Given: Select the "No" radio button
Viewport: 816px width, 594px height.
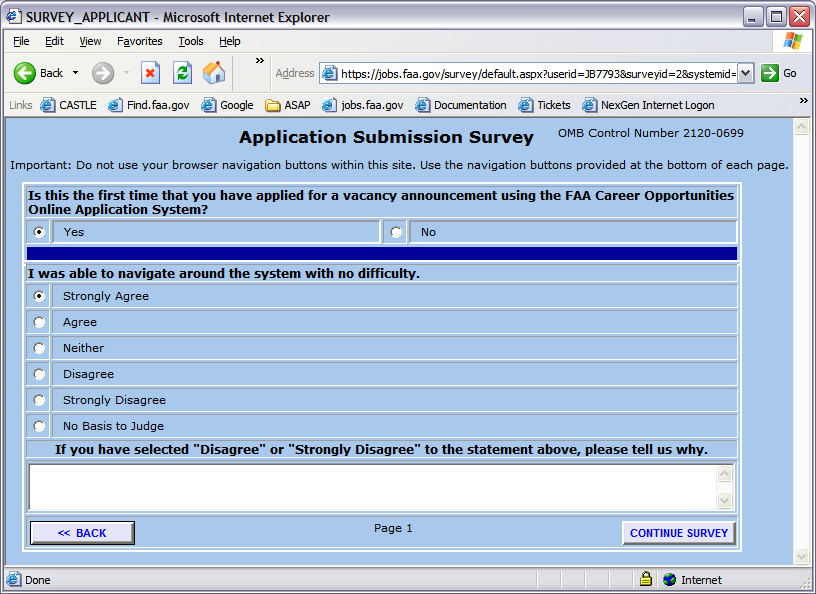Looking at the screenshot, I should (x=396, y=232).
